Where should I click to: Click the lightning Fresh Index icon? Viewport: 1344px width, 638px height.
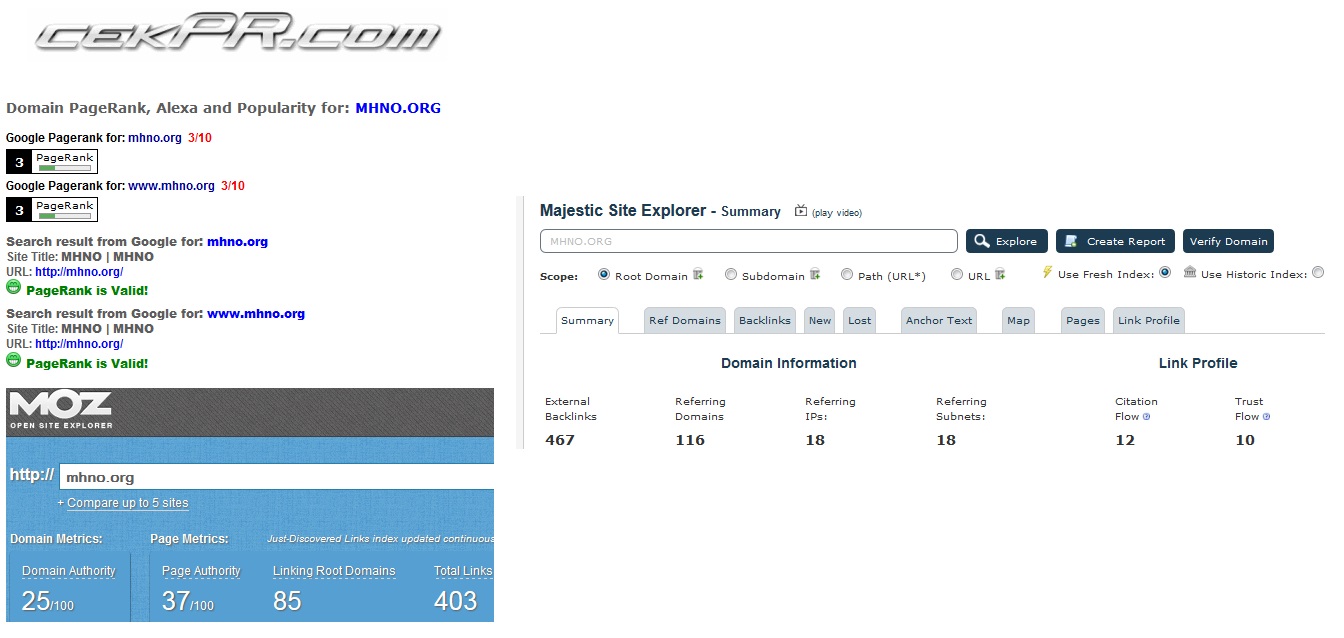1047,272
